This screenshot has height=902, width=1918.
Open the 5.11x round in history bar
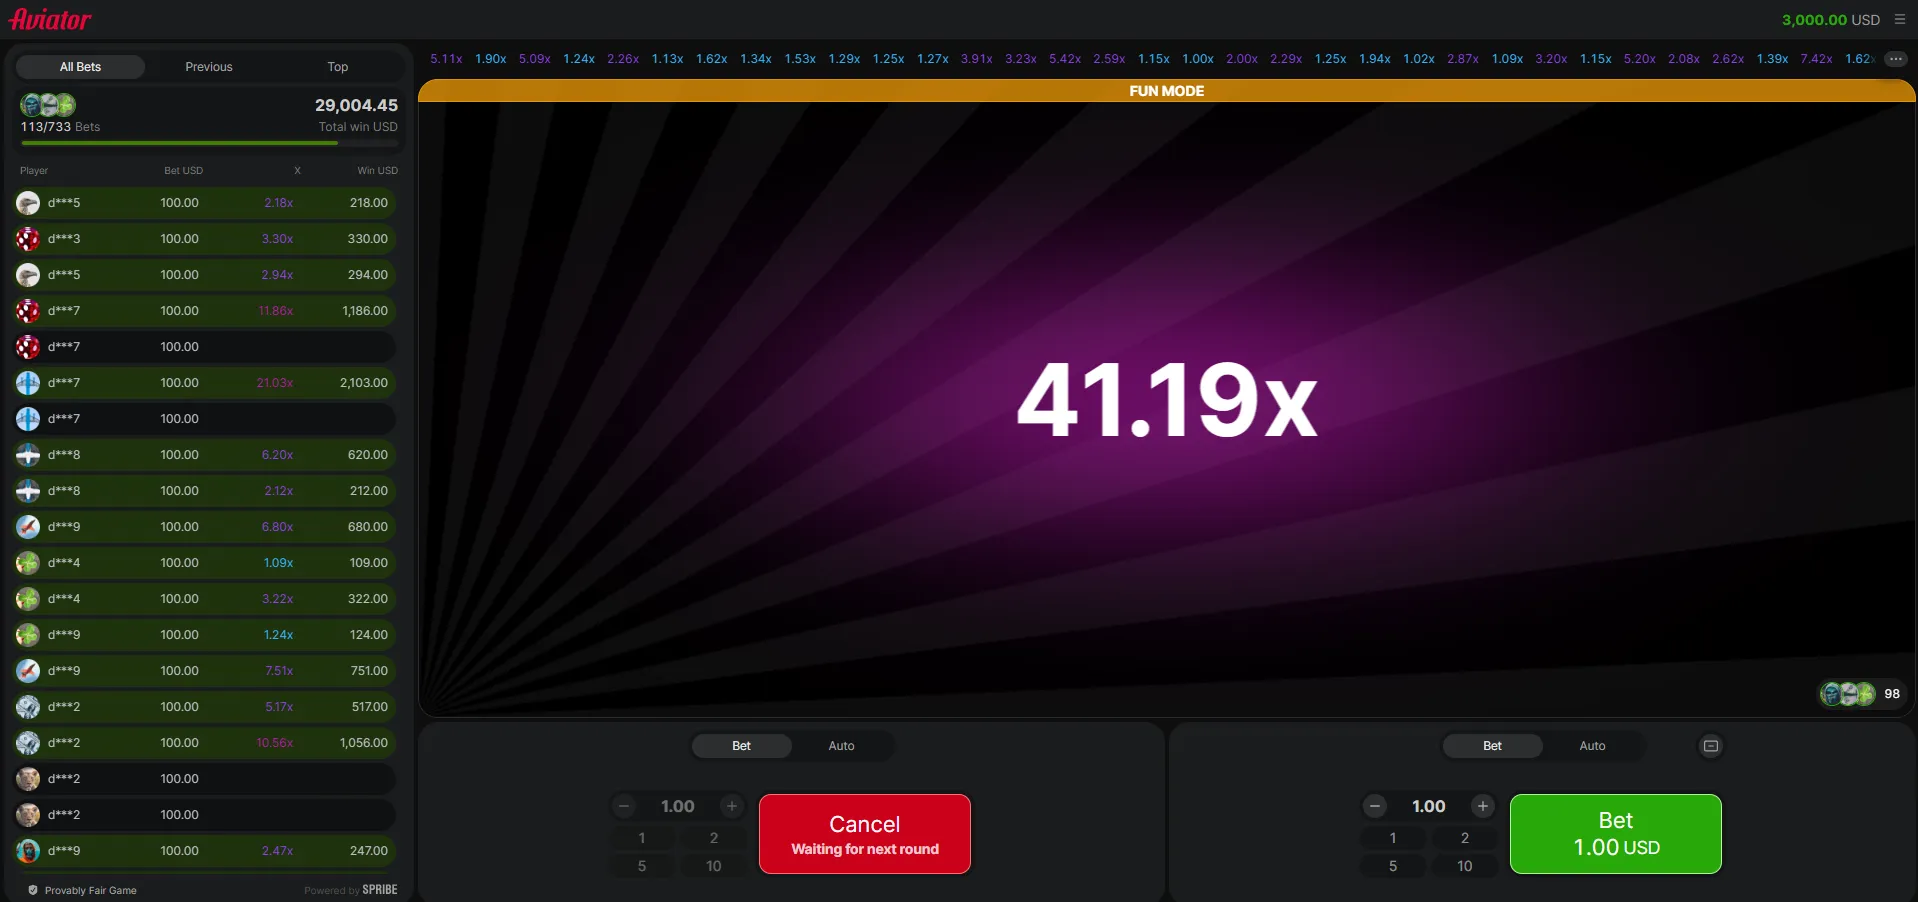coord(446,59)
